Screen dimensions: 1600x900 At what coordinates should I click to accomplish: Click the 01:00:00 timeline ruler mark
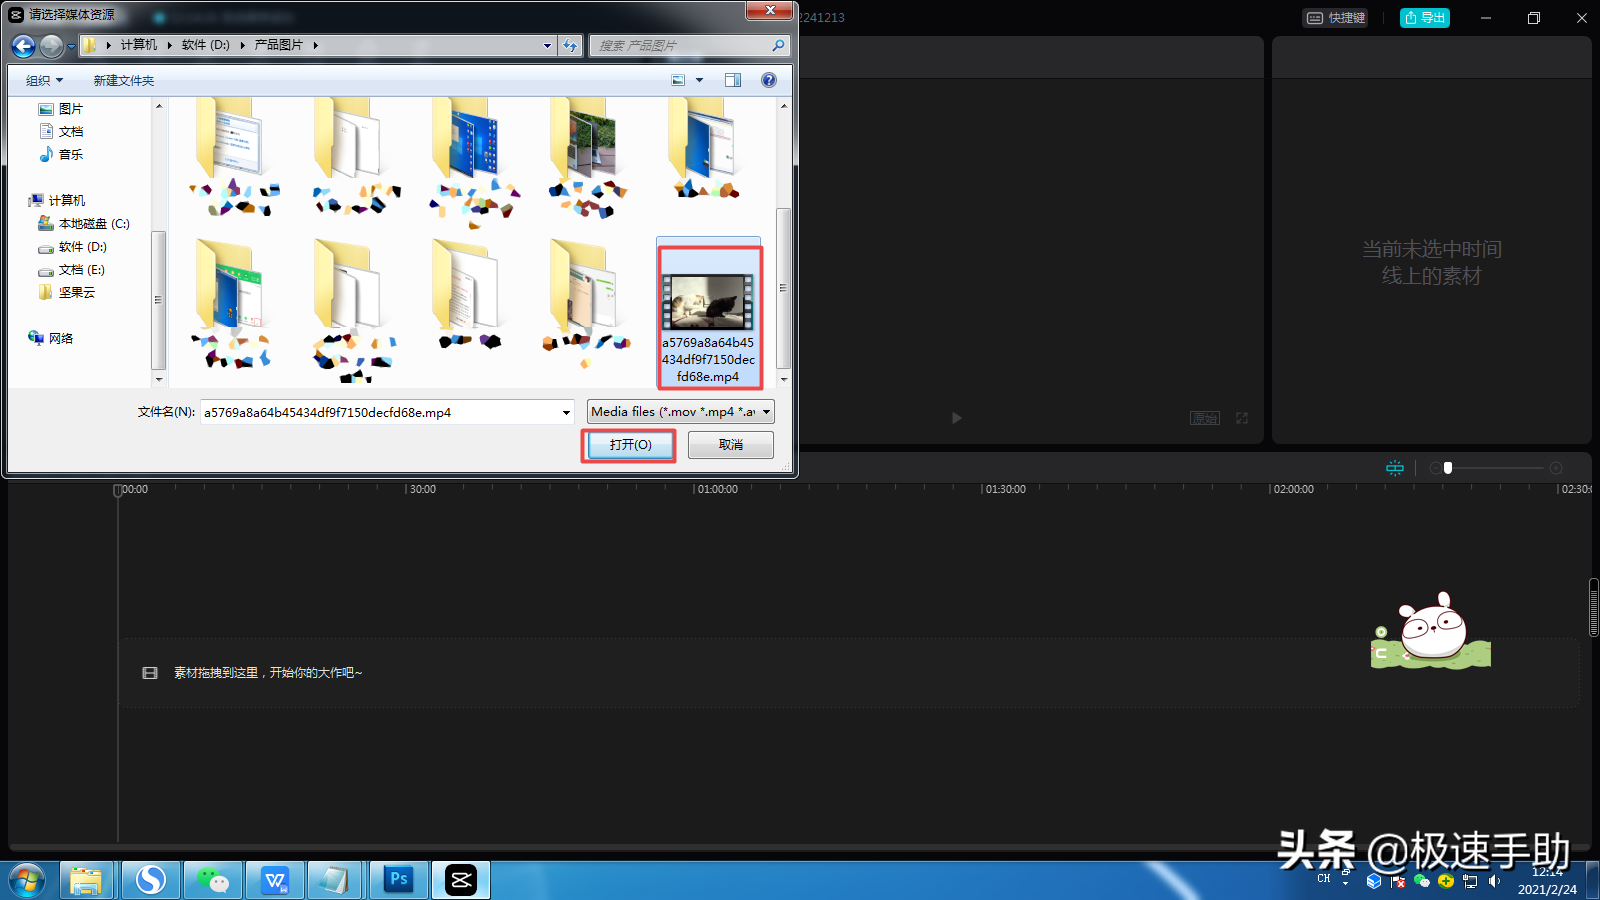[x=718, y=489]
